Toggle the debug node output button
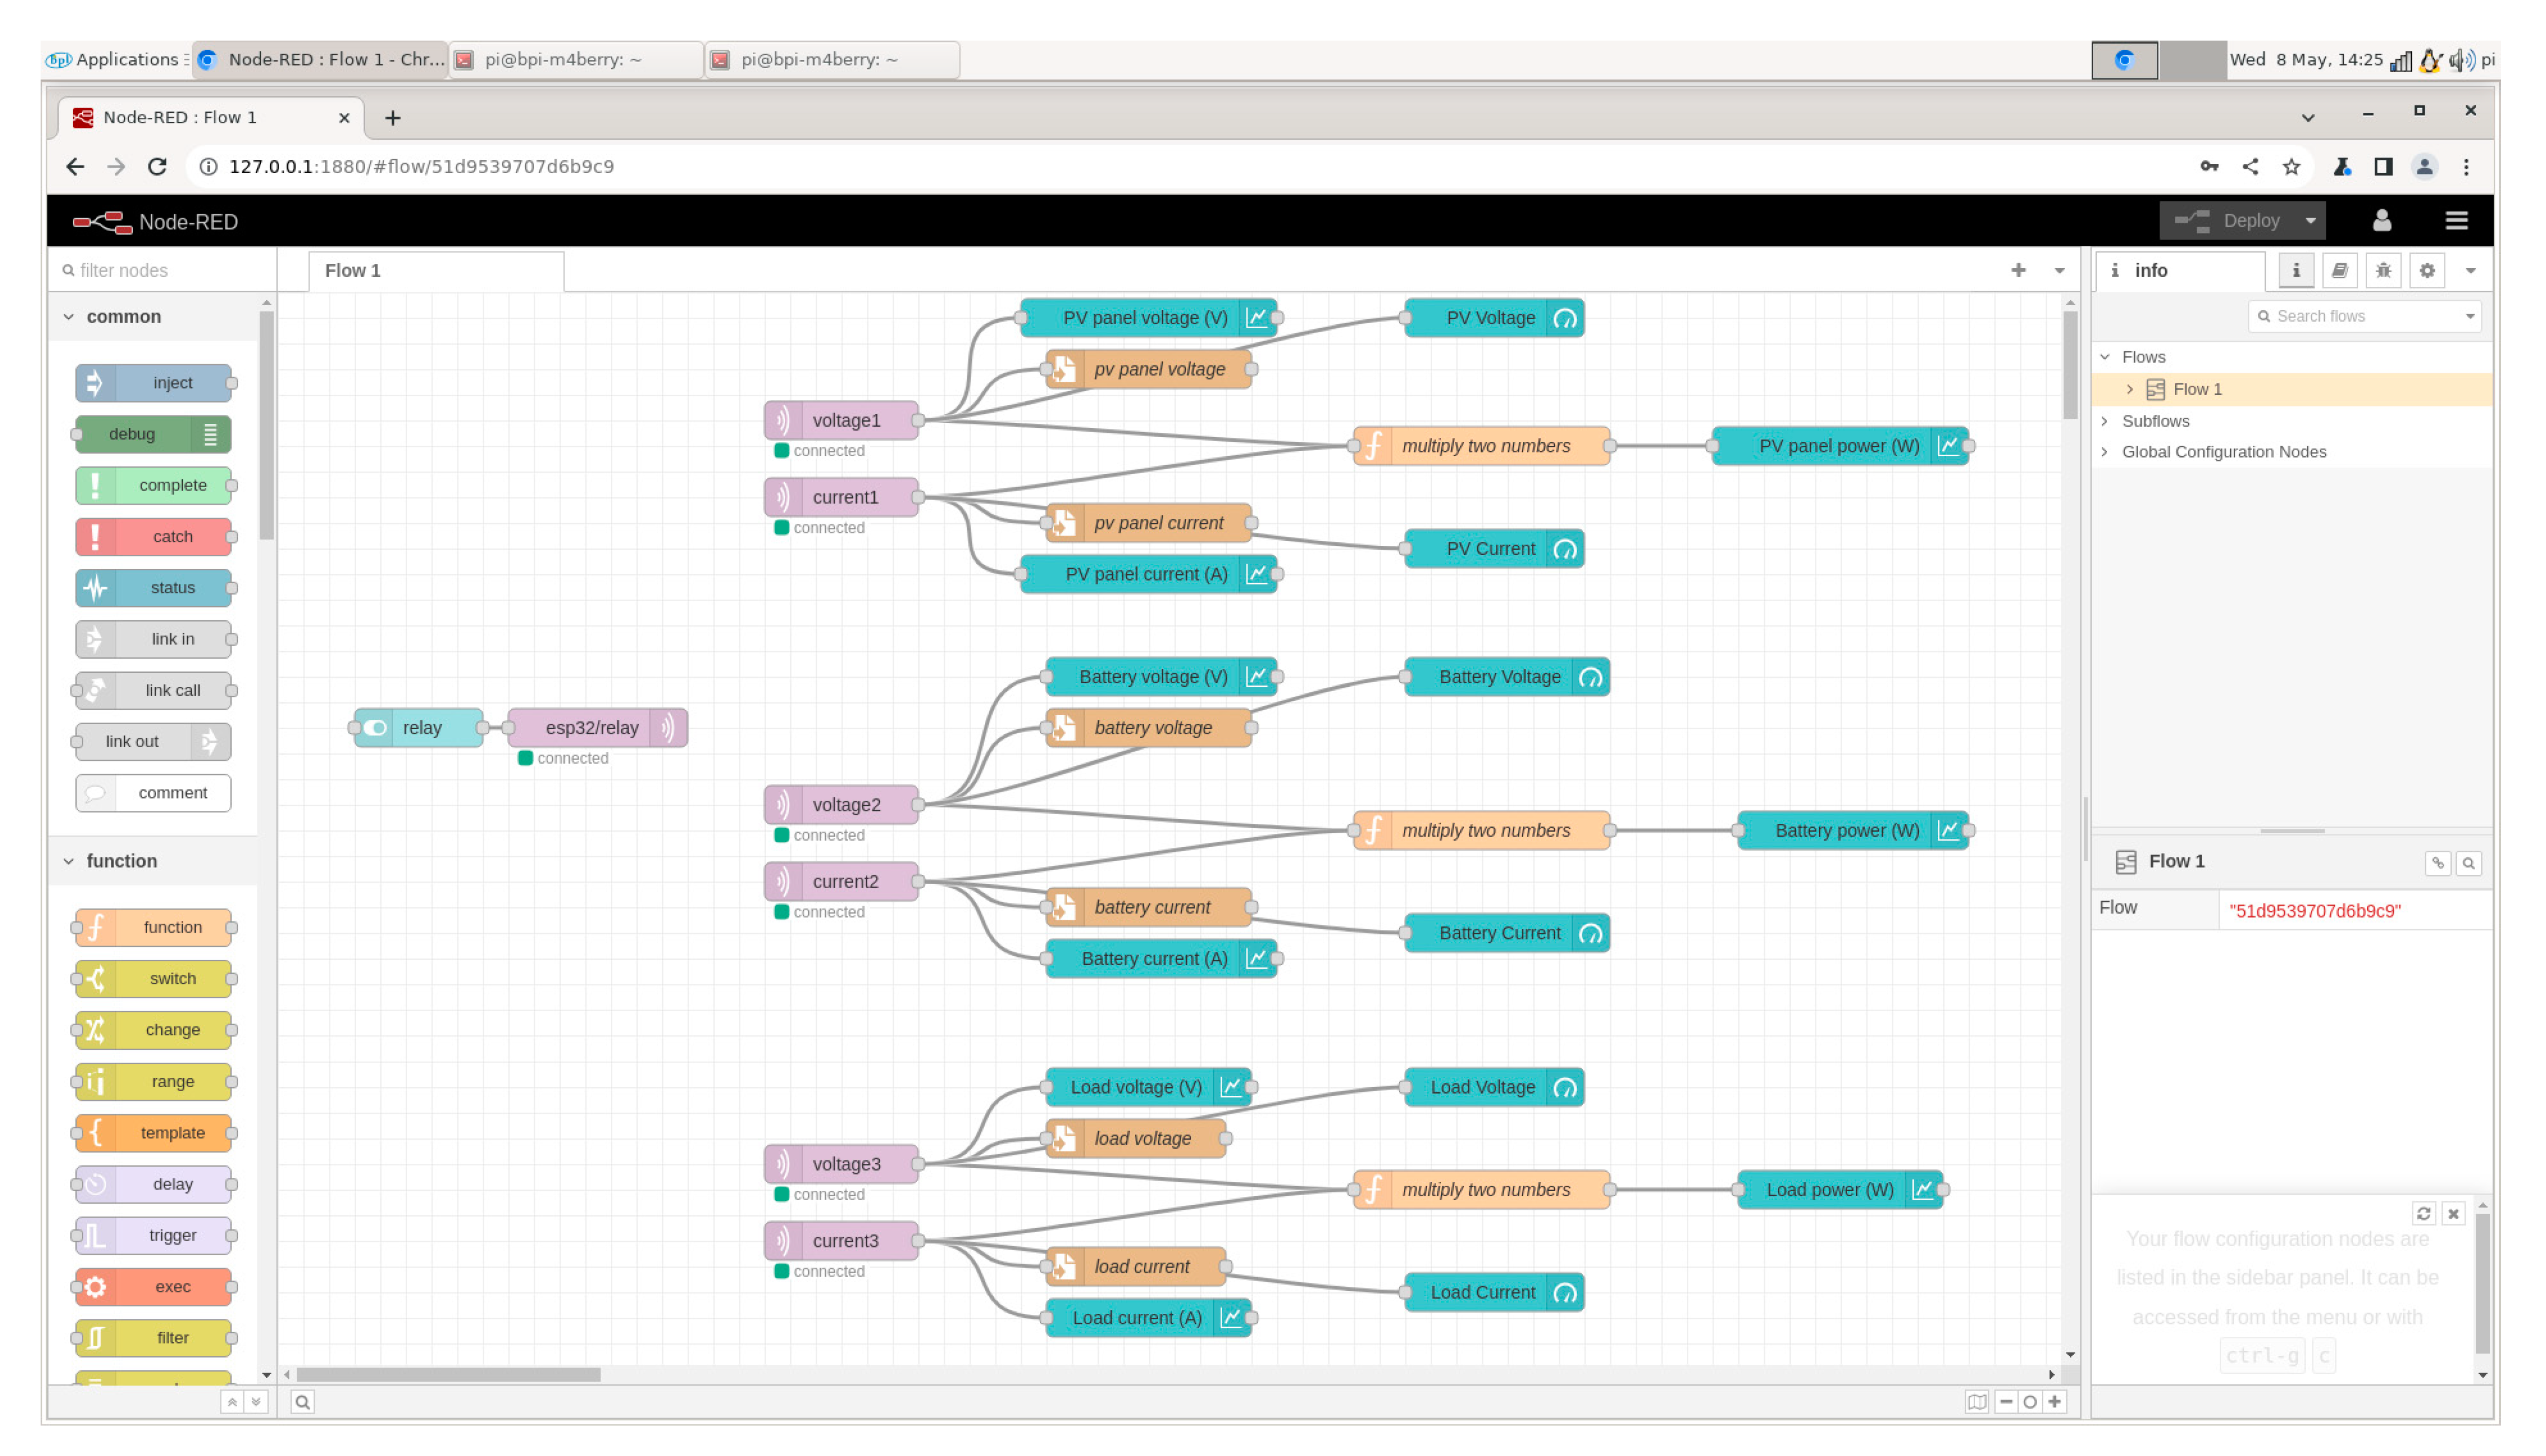 pos(210,434)
